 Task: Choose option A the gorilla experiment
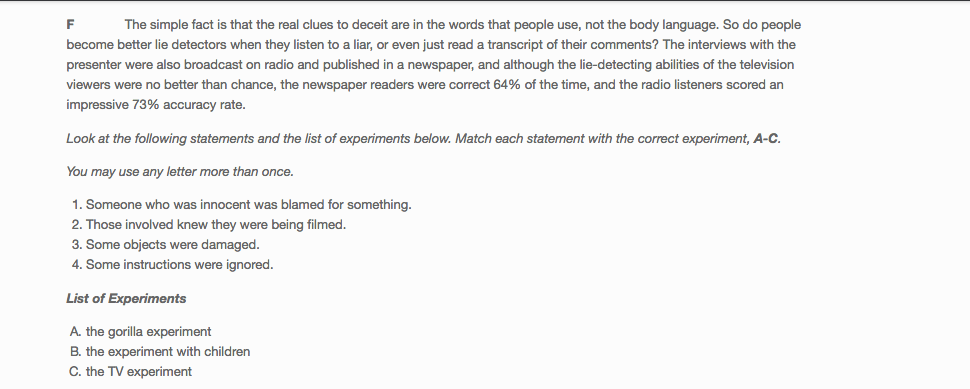[141, 331]
